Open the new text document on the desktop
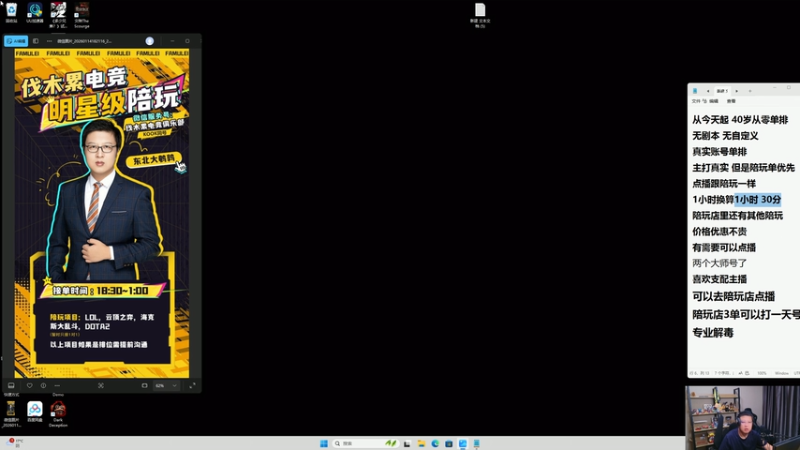This screenshot has width=800, height=450. pyautogui.click(x=480, y=15)
